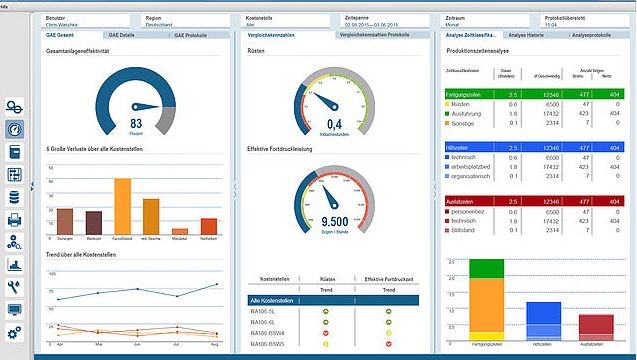Click yellow Rüsten trend icon for RA106-BSW5

pyautogui.click(x=325, y=344)
